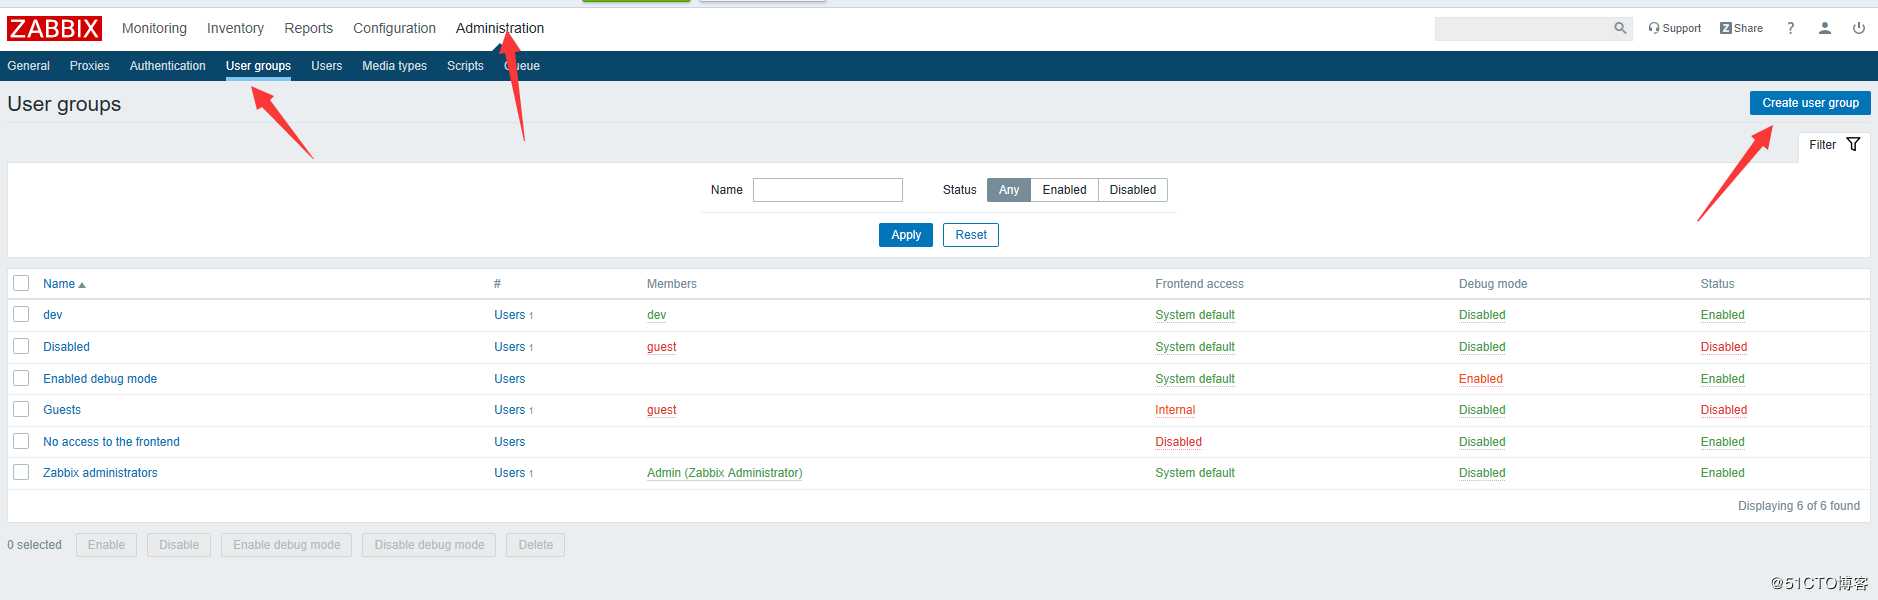
Task: Go to the Scripts submenu
Action: (465, 66)
